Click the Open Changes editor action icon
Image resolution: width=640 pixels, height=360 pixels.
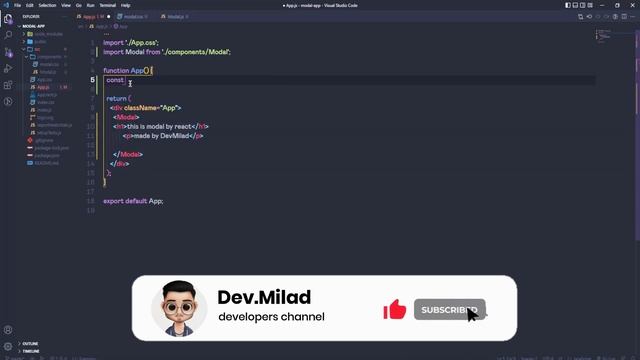pos(580,17)
